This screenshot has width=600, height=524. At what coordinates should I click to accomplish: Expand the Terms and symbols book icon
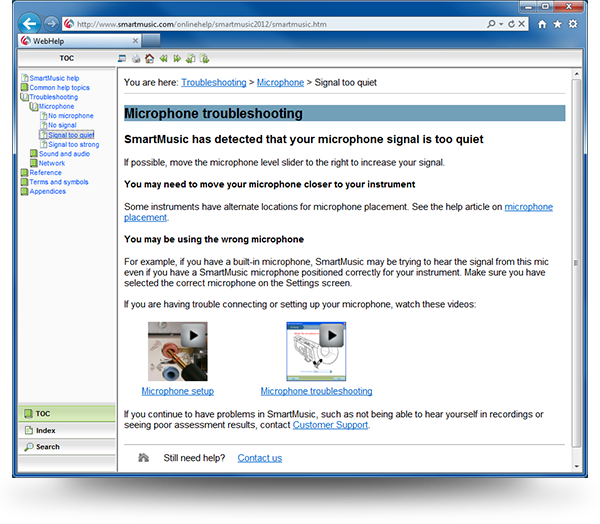pyautogui.click(x=24, y=182)
